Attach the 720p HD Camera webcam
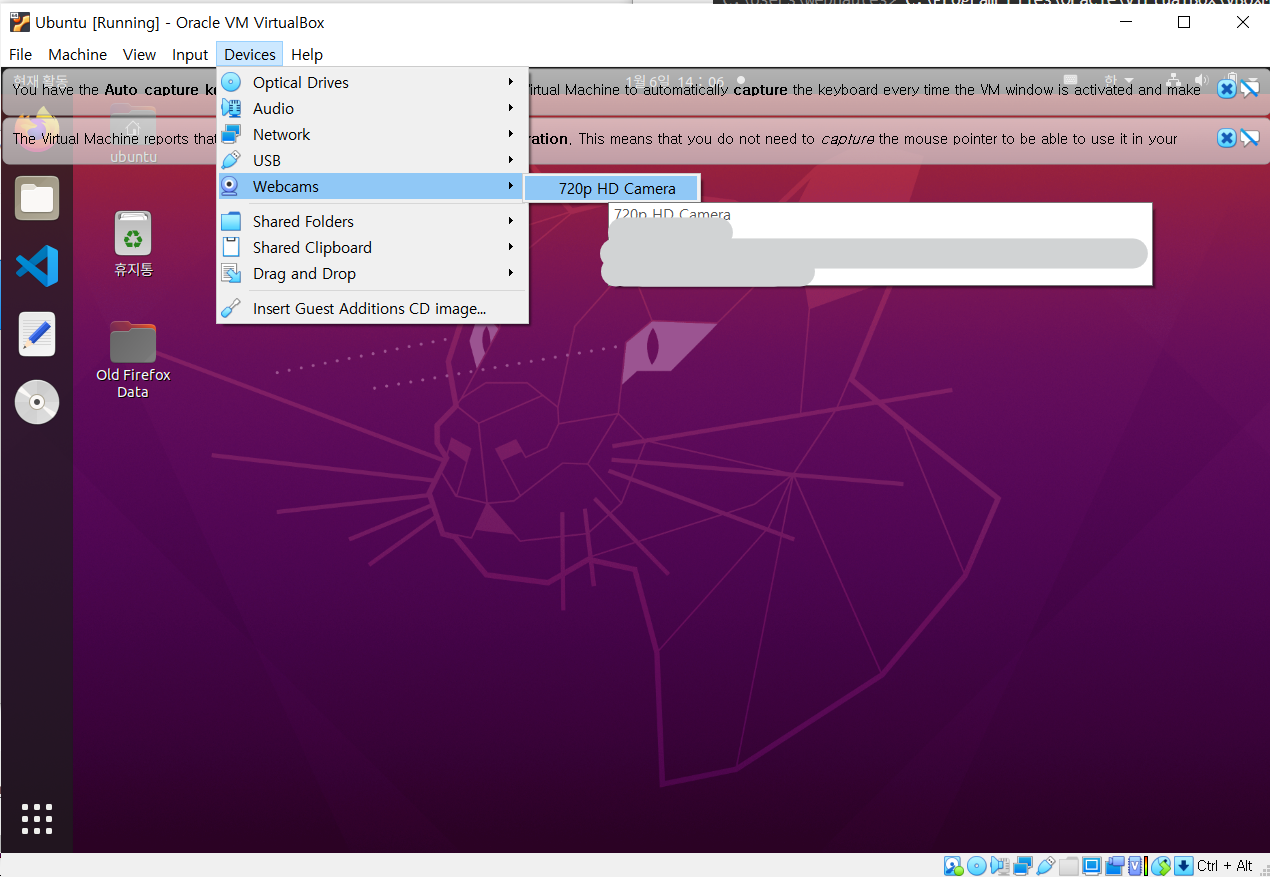Viewport: 1270px width, 877px height. pyautogui.click(x=613, y=188)
